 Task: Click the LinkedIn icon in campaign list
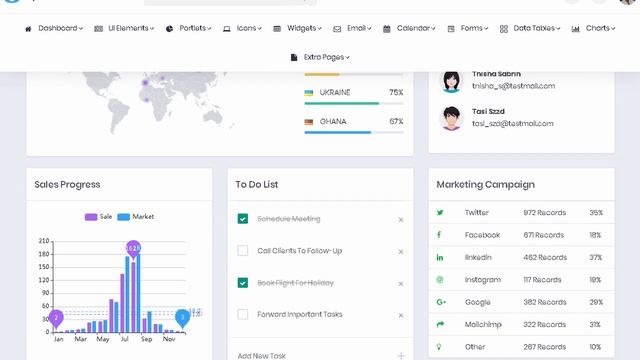[x=440, y=257]
